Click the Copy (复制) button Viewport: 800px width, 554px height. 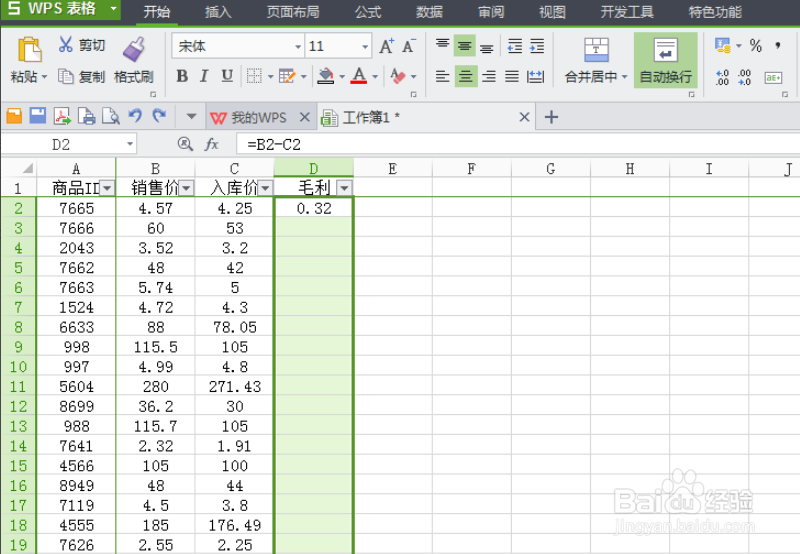tap(82, 77)
